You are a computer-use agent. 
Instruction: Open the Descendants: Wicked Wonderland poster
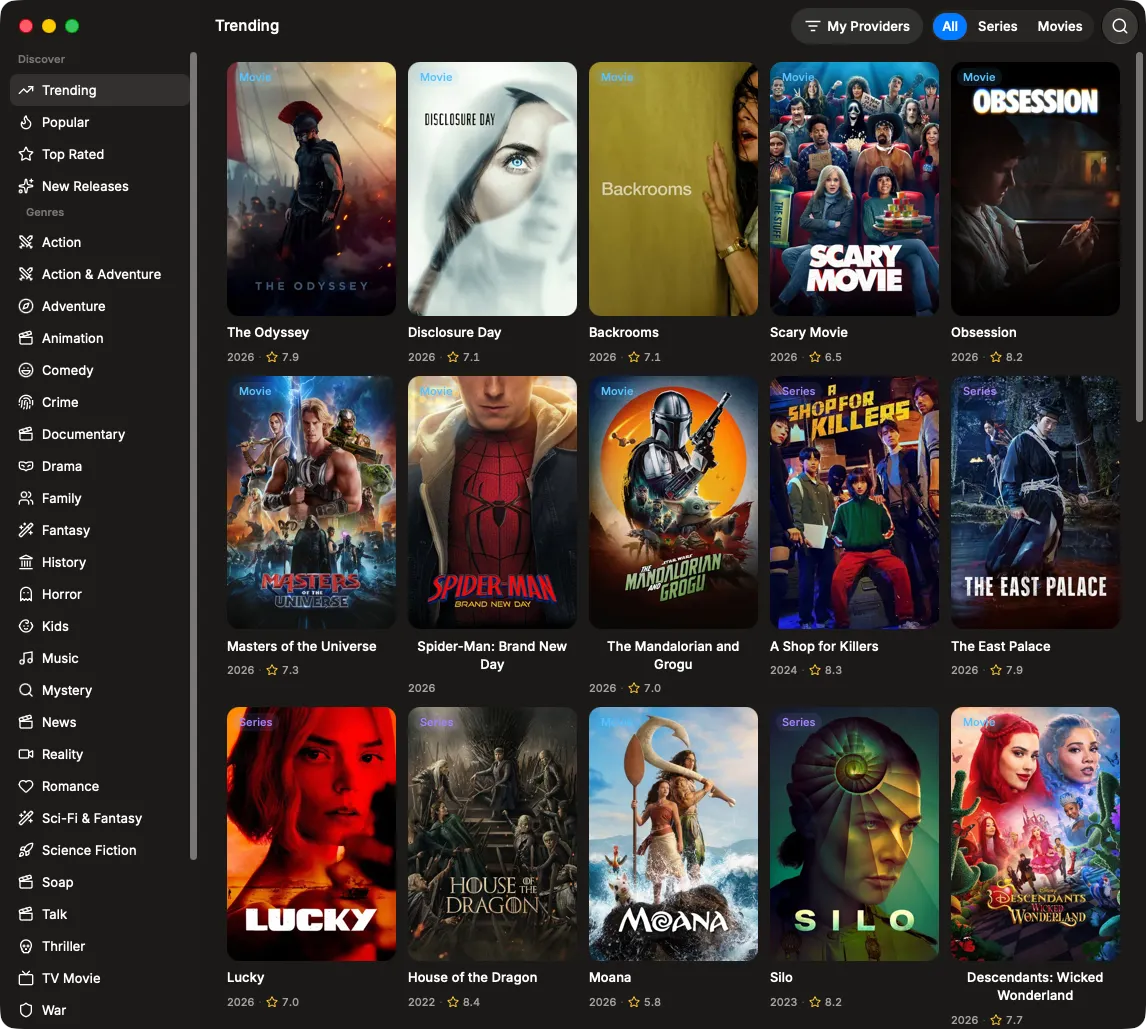point(1035,833)
